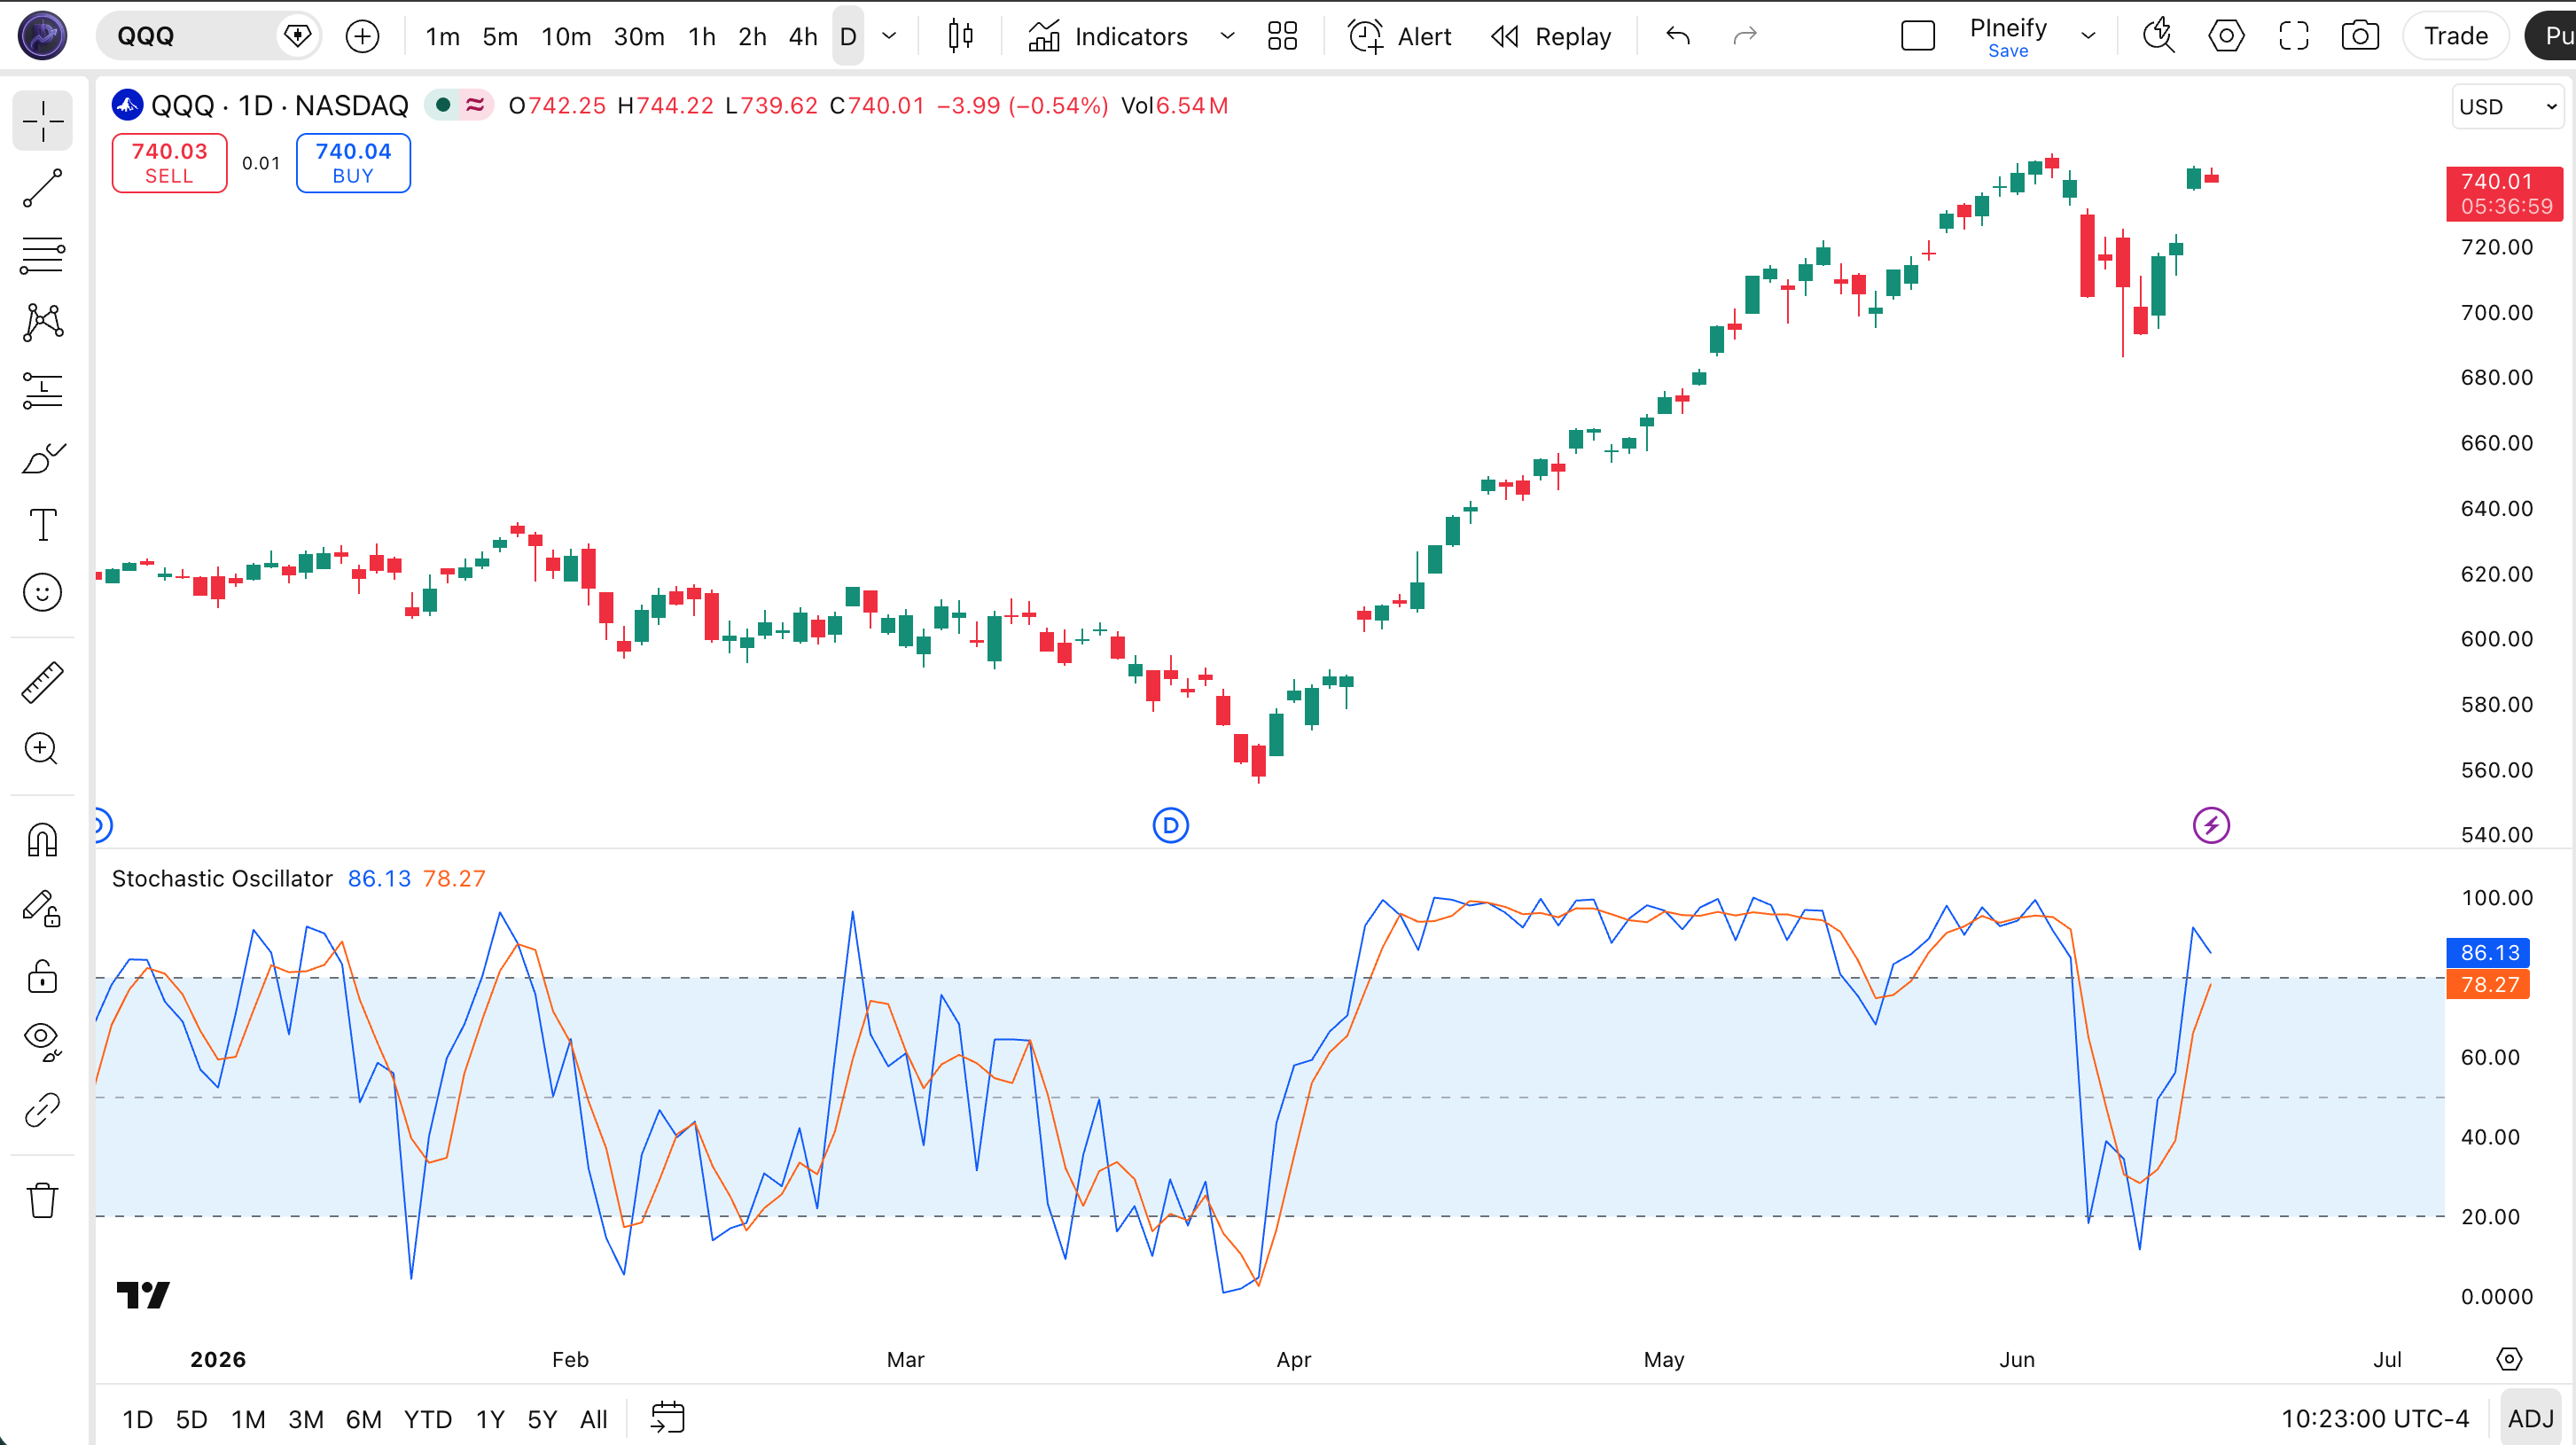
Task: Click the trash remove objects icon
Action: tap(42, 1200)
